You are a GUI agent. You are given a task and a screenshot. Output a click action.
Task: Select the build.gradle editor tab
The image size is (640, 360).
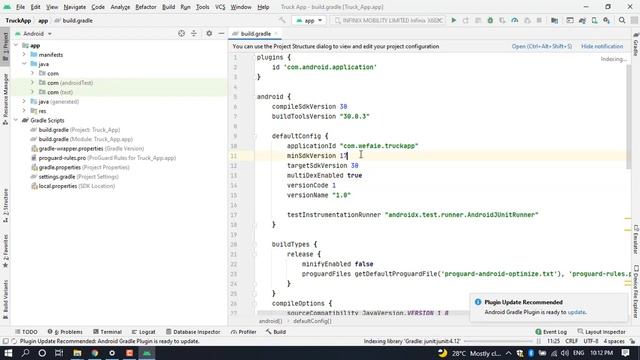click(255, 33)
